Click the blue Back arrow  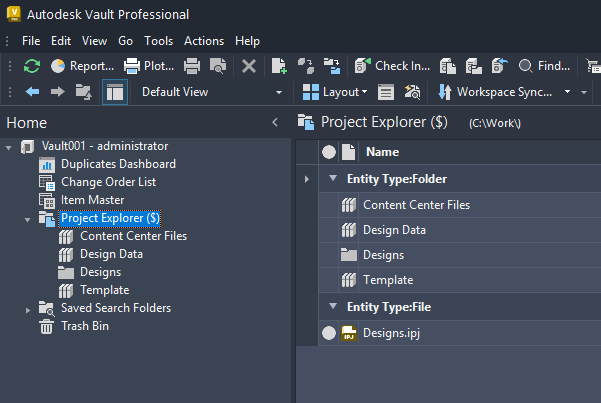pyautogui.click(x=32, y=92)
